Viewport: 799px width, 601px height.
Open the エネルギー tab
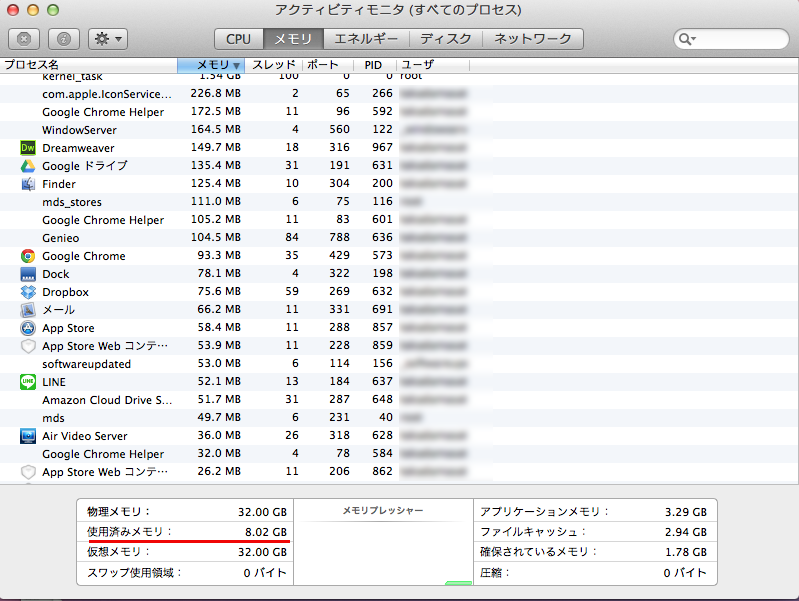coord(366,39)
